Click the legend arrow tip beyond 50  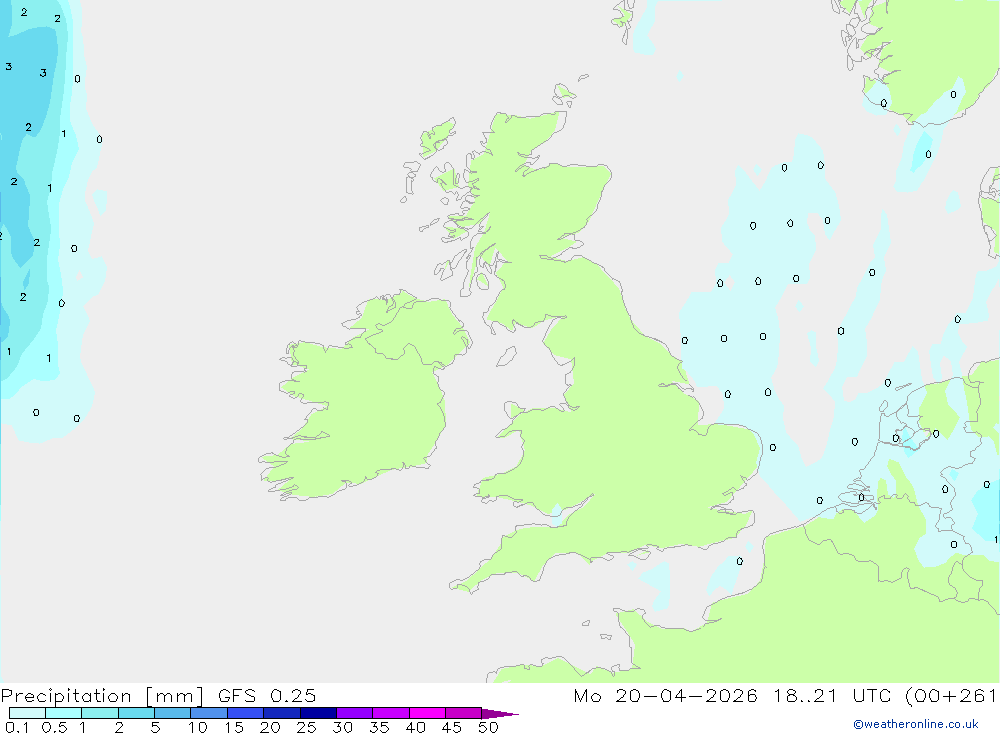[x=500, y=714]
